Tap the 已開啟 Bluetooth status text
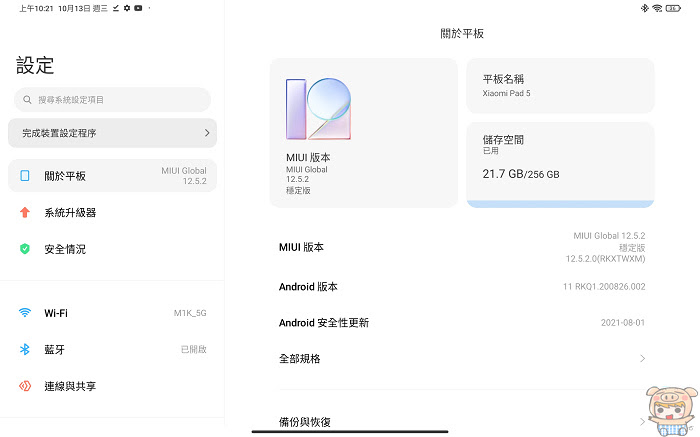 [x=194, y=349]
